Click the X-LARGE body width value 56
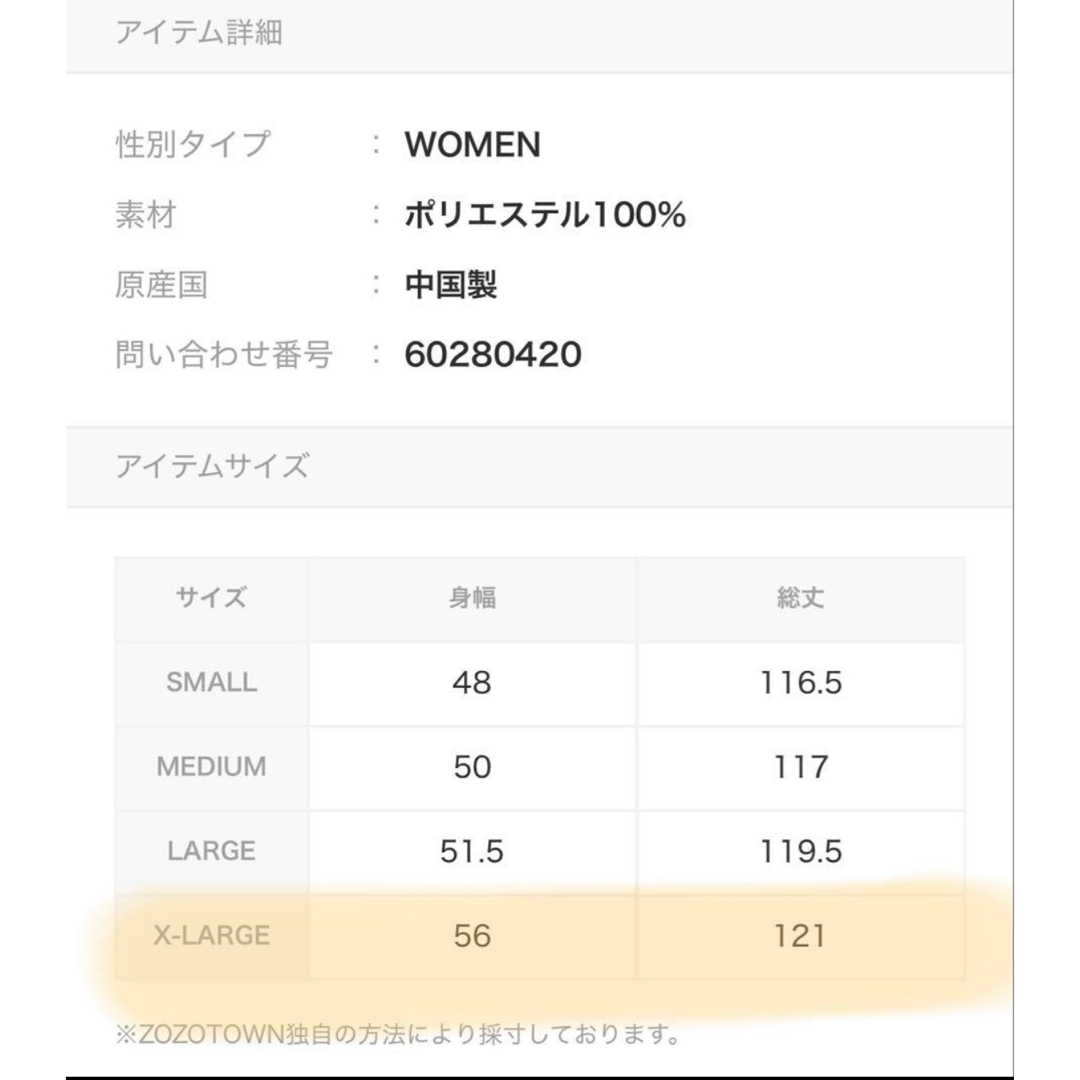The height and width of the screenshot is (1080, 1080). pyautogui.click(x=472, y=936)
